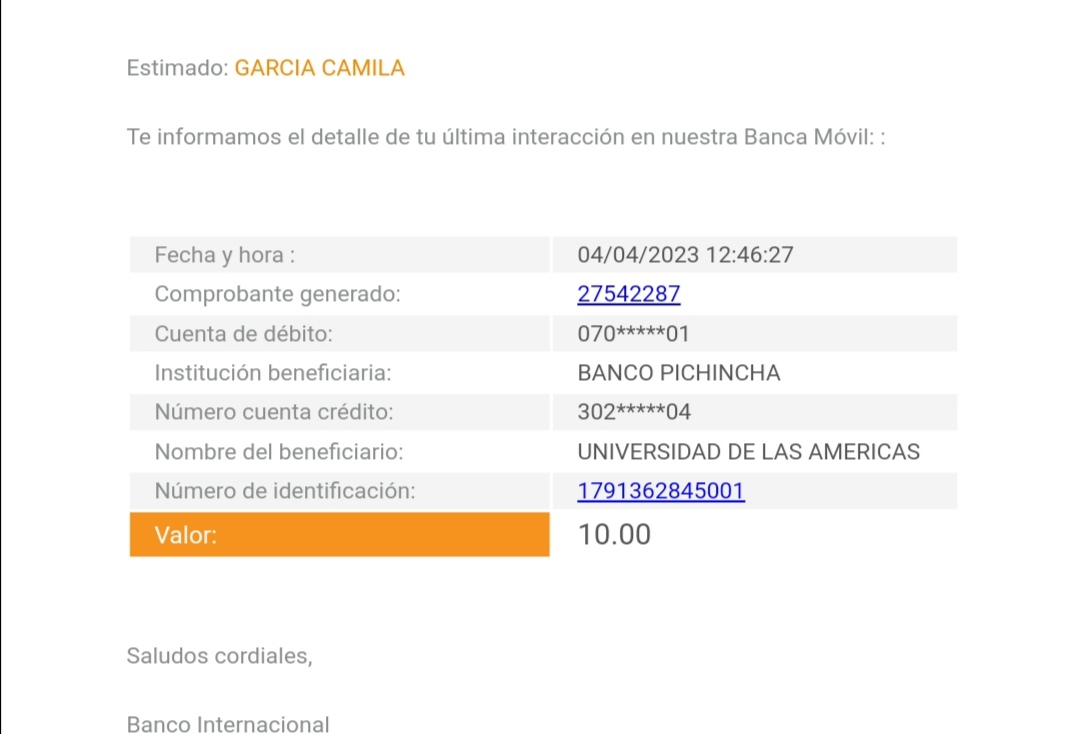Click the Institución beneficiaria label

point(273,373)
